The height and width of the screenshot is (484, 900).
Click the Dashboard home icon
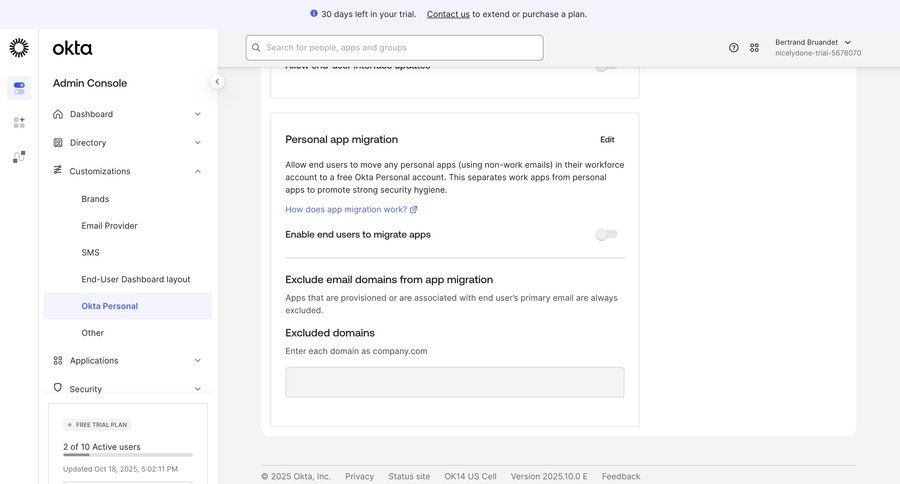point(58,114)
